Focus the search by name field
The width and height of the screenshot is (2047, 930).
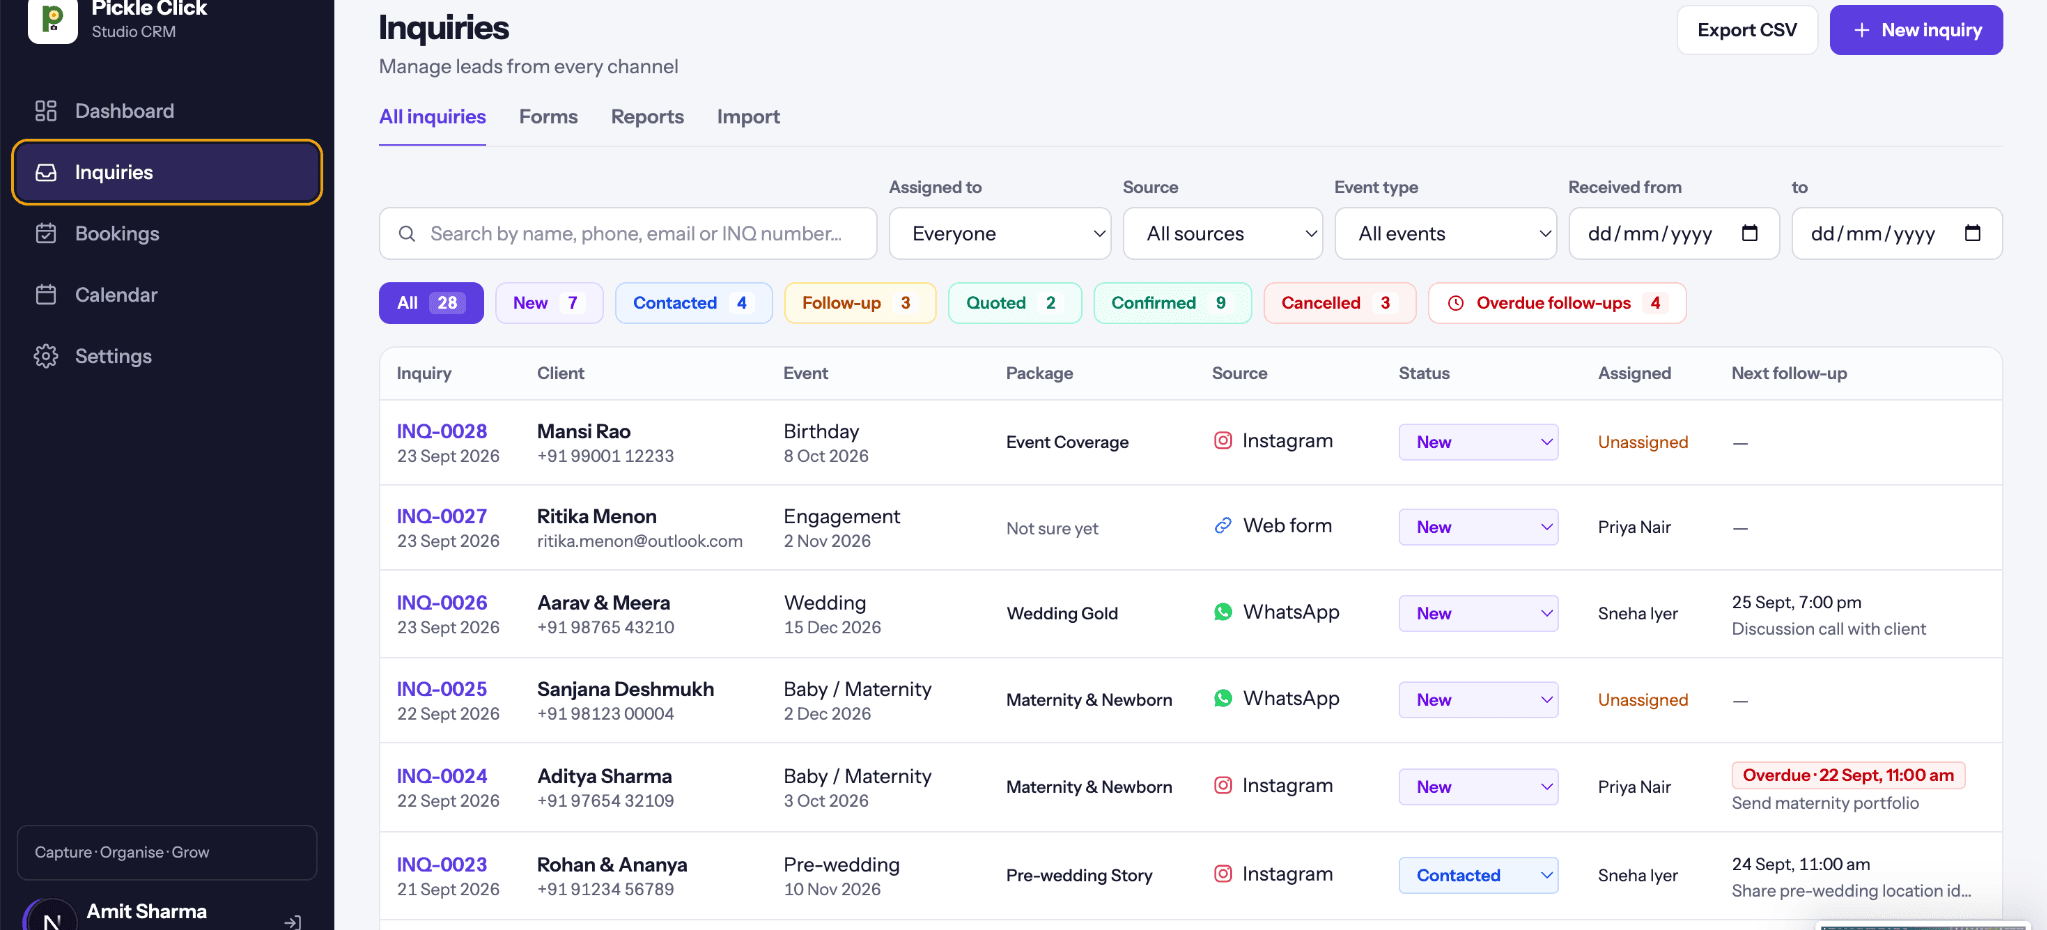(x=628, y=234)
